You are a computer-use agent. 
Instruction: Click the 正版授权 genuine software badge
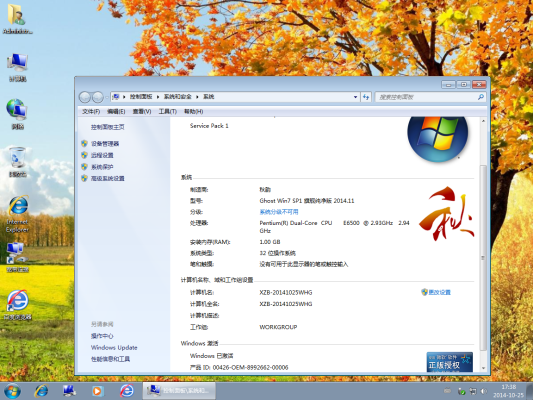coord(449,362)
